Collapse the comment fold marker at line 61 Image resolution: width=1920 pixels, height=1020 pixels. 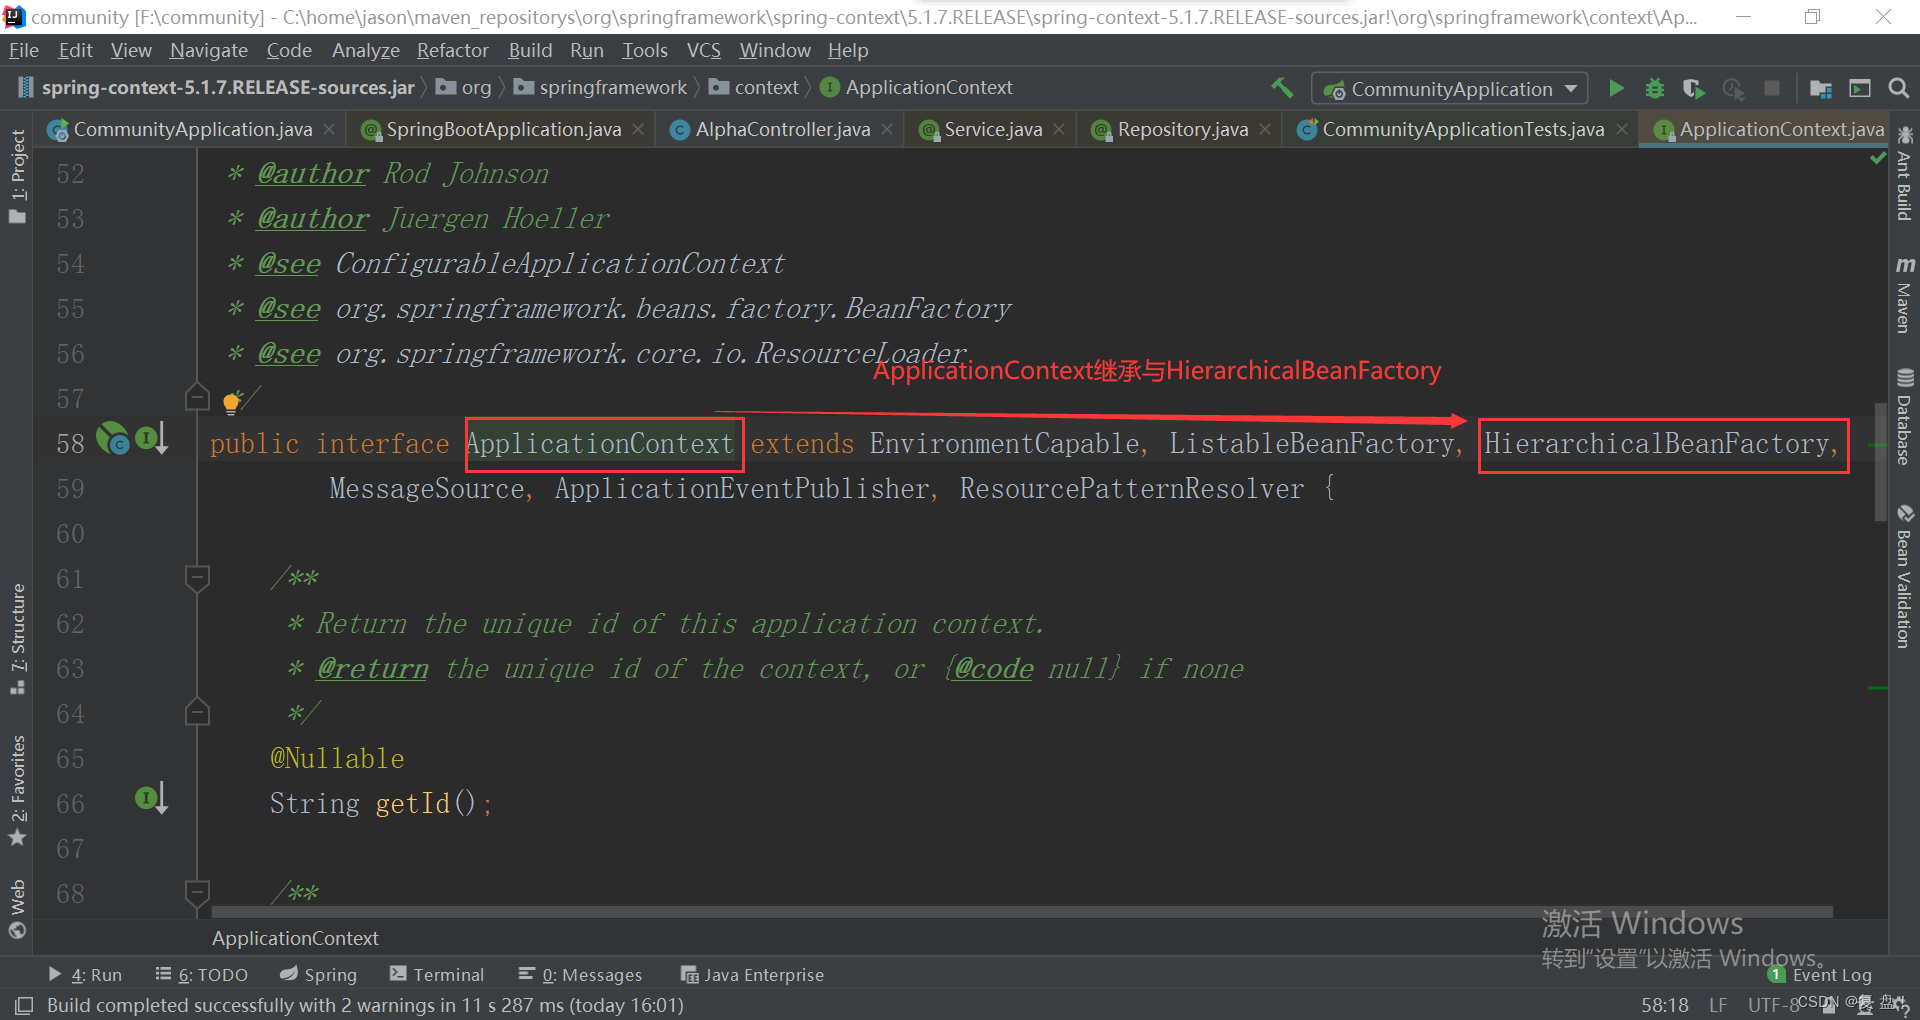[x=197, y=578]
